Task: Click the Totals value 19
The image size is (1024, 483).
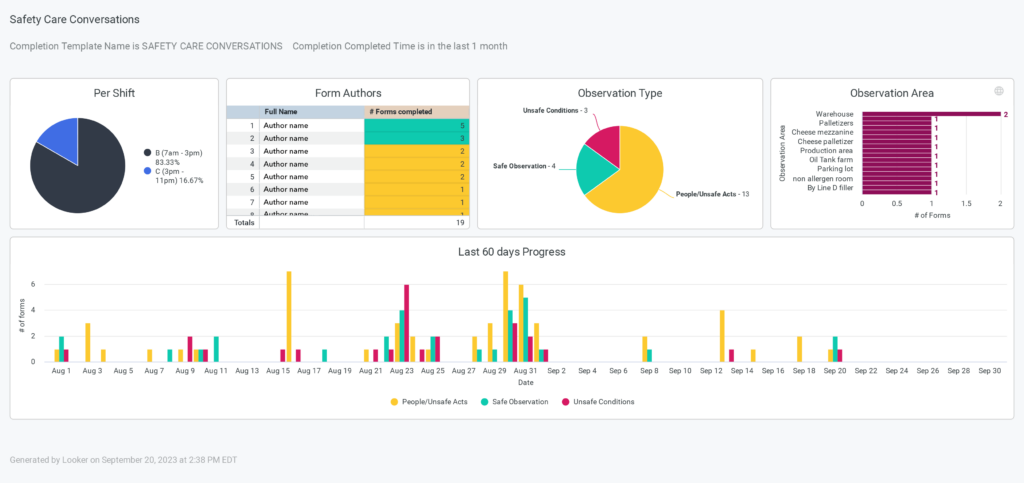Action: tap(460, 223)
